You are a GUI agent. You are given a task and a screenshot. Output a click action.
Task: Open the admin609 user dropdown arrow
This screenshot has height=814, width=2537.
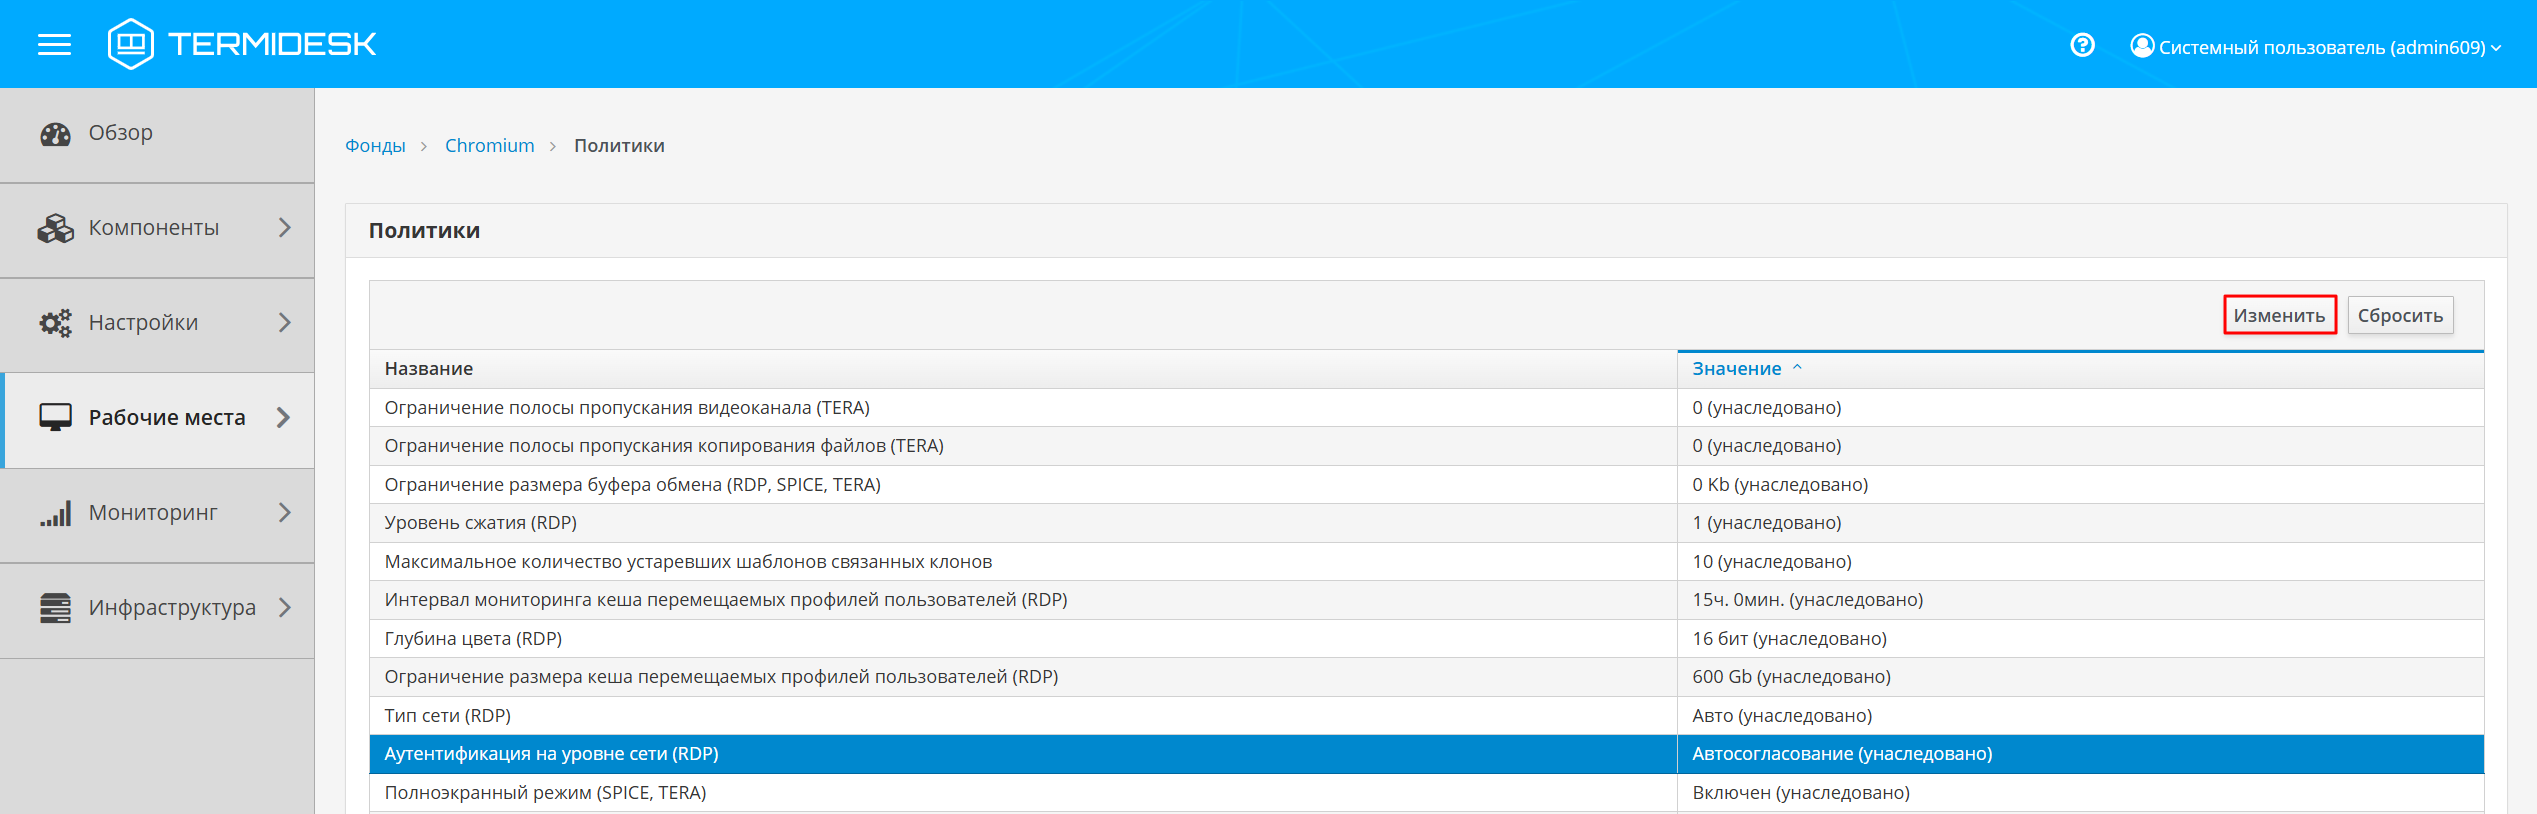point(2497,48)
